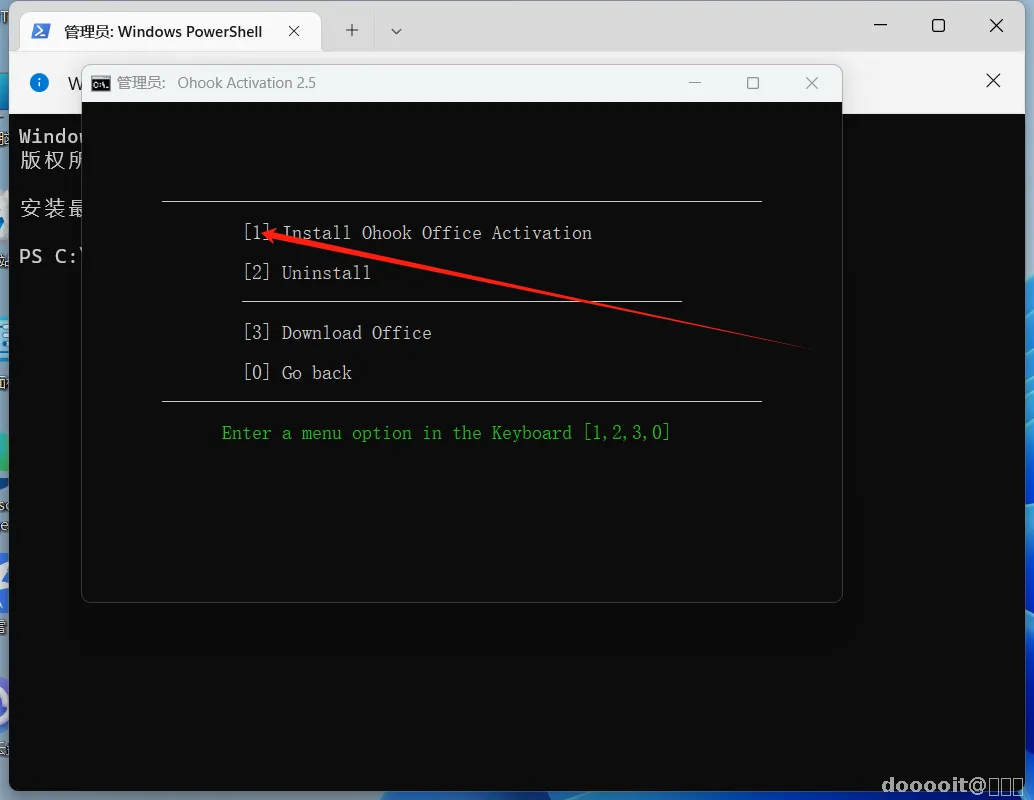Choose the Go back menu entry
Image resolution: width=1034 pixels, height=800 pixels.
[x=297, y=373]
